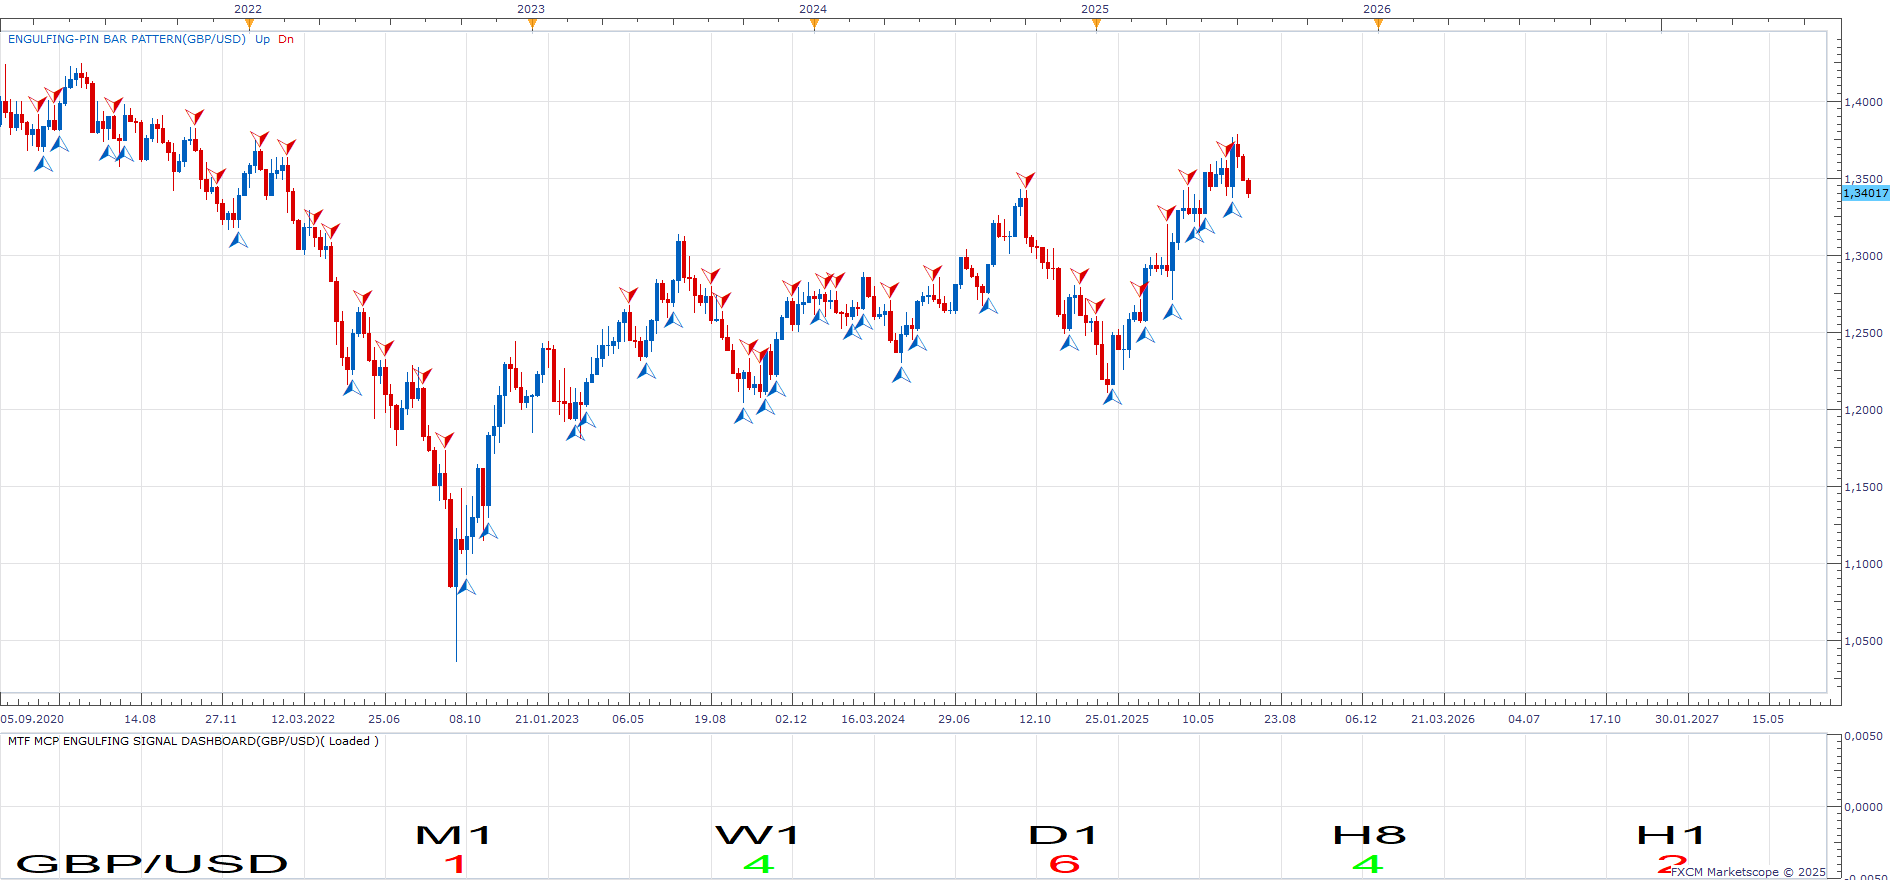
Task: Click the 1,1000 price axis label
Action: pos(1863,564)
